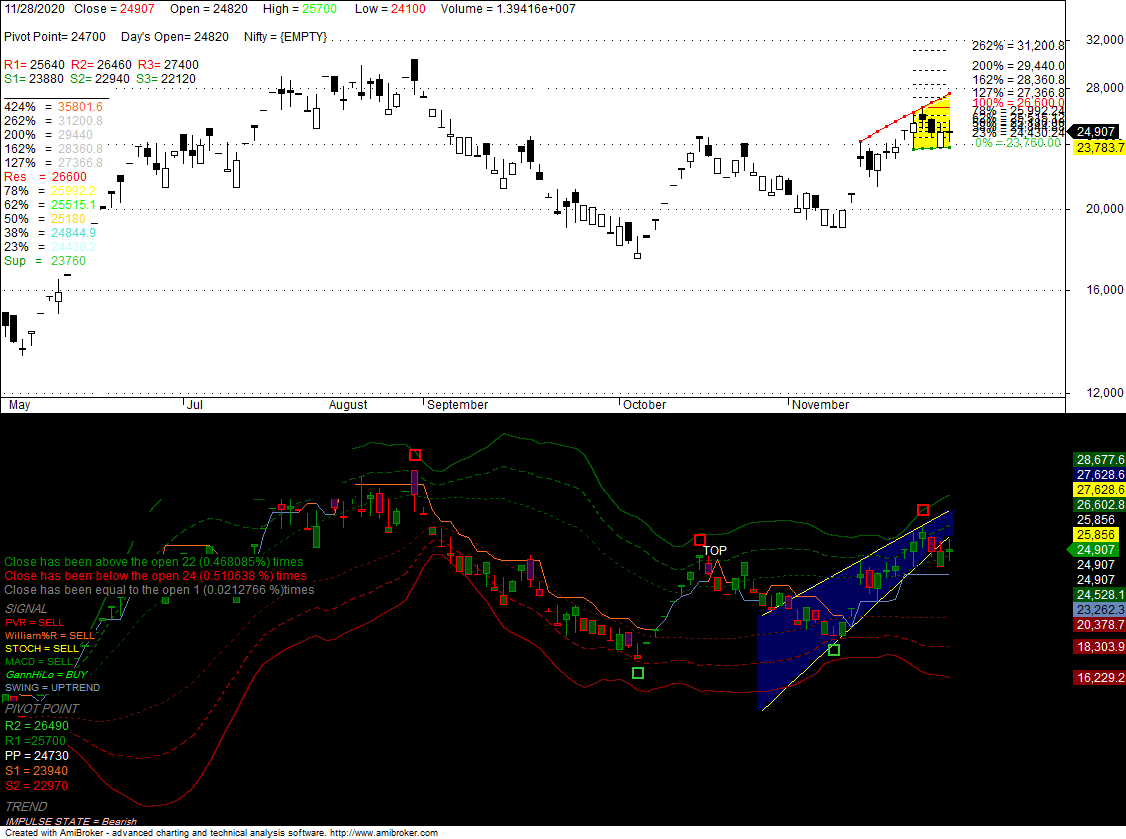Click the 'Close has been equal to the open' line
The width and height of the screenshot is (1126, 839).
(159, 590)
